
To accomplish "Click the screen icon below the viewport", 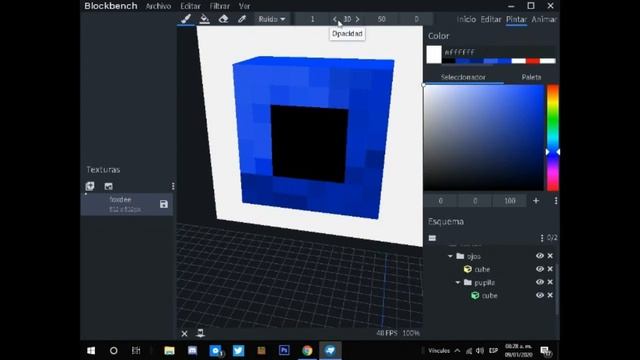I will tap(200, 333).
